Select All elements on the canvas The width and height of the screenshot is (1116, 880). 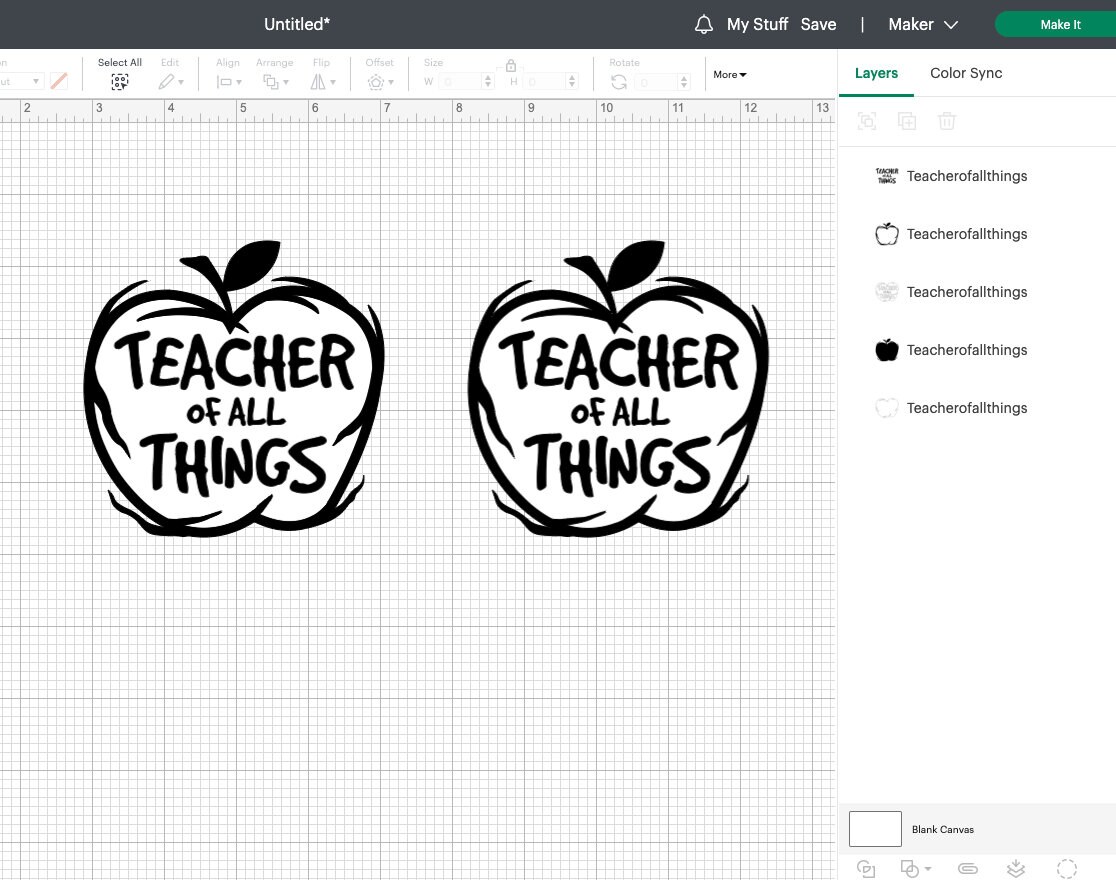pos(120,82)
